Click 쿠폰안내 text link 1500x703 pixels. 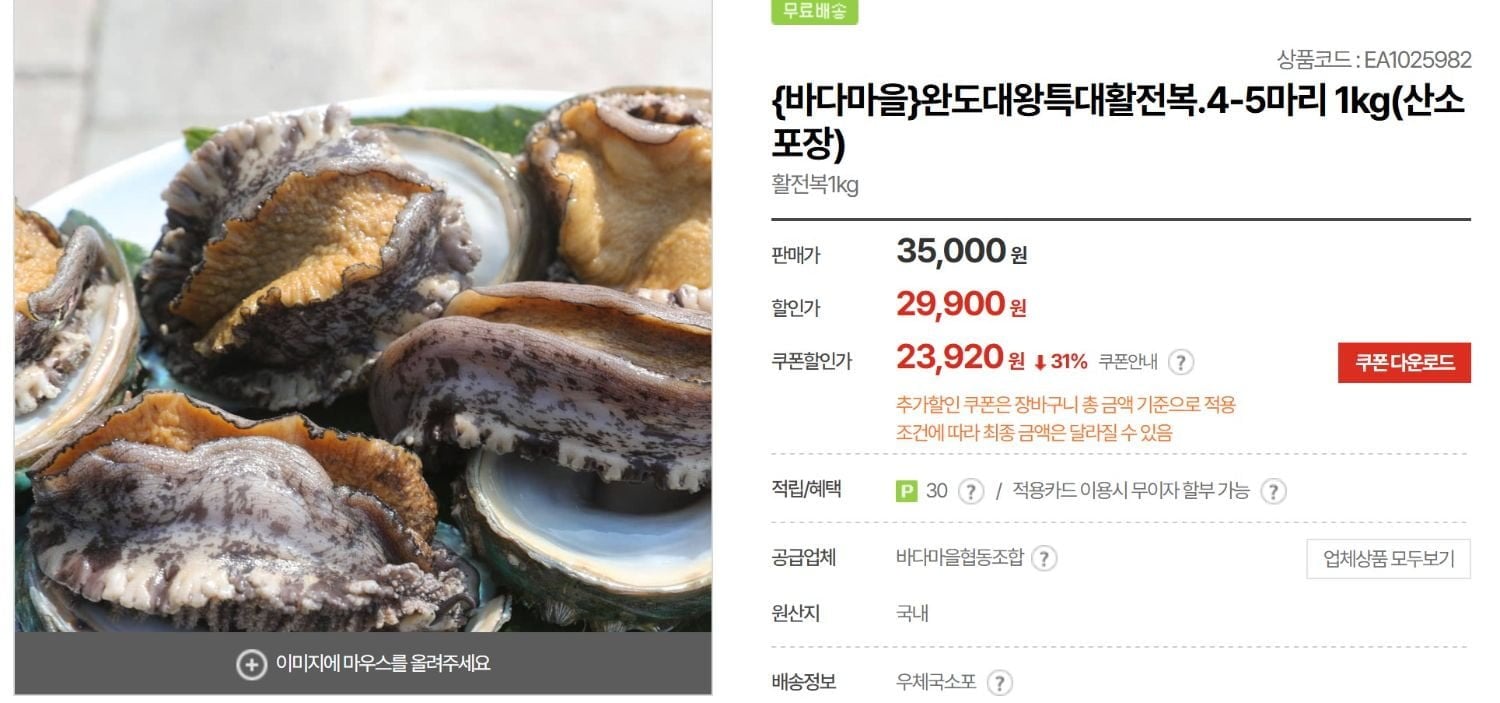(x=1128, y=362)
